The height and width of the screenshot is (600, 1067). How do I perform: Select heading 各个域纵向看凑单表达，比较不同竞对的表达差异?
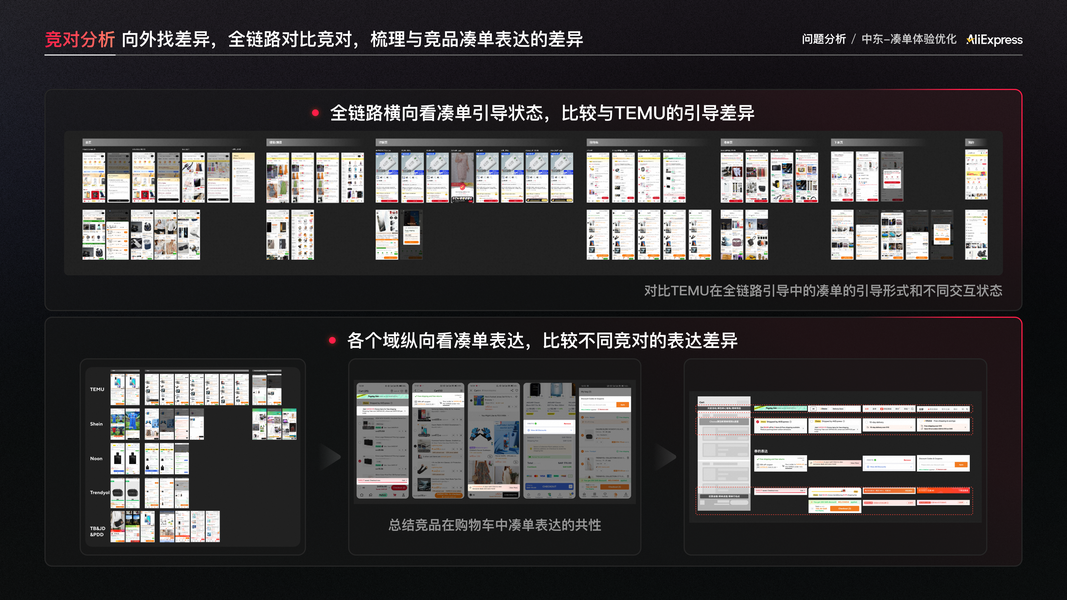pos(542,340)
